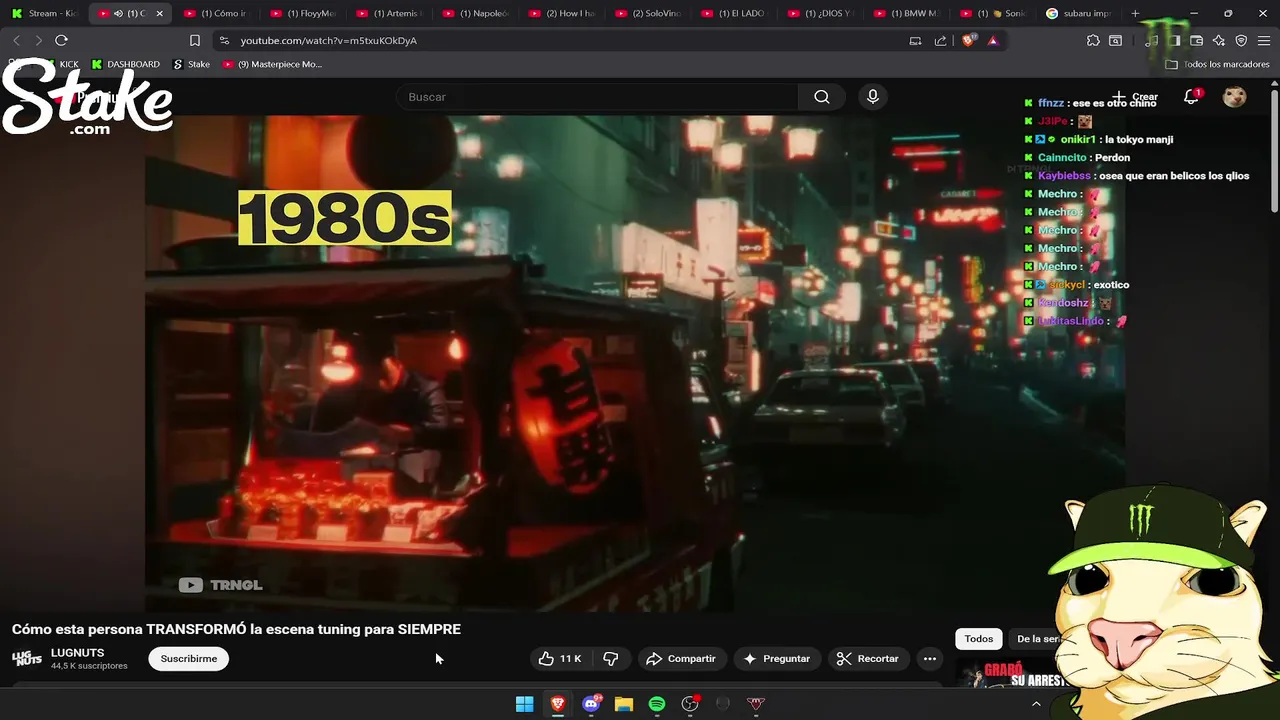The width and height of the screenshot is (1280, 720).
Task: Click the Compartir button
Action: [681, 658]
